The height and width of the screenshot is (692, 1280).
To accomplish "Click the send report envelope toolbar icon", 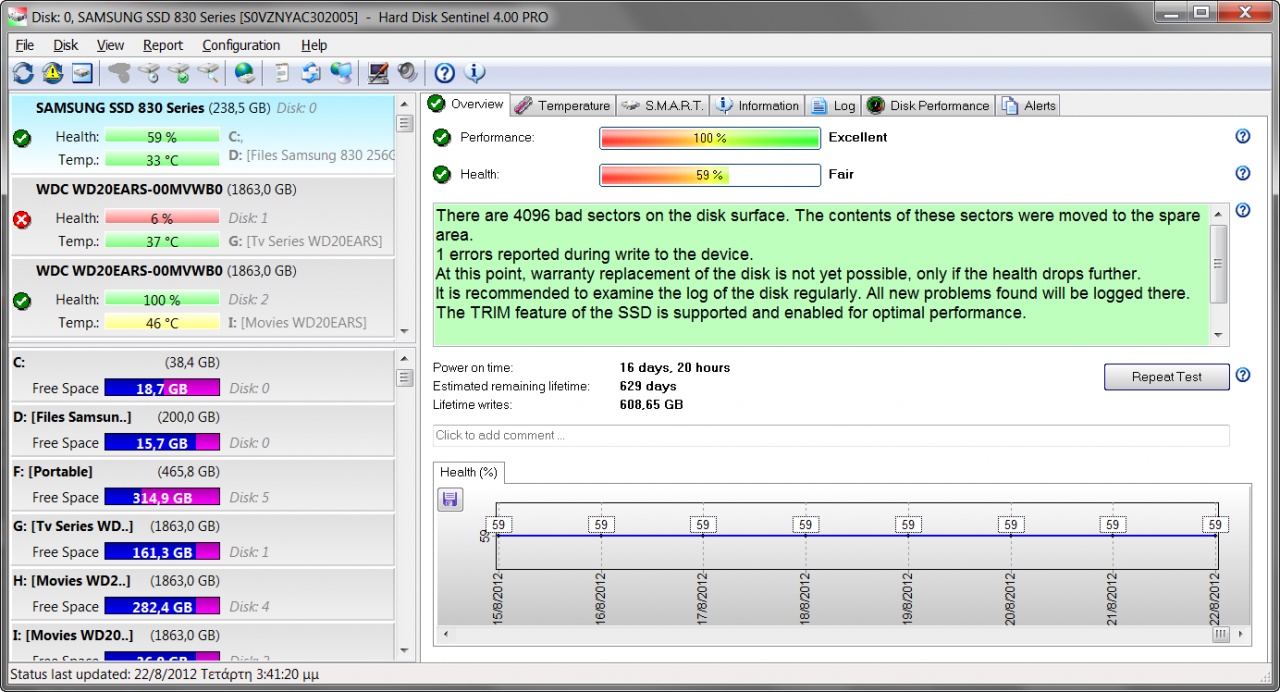I will [x=311, y=73].
